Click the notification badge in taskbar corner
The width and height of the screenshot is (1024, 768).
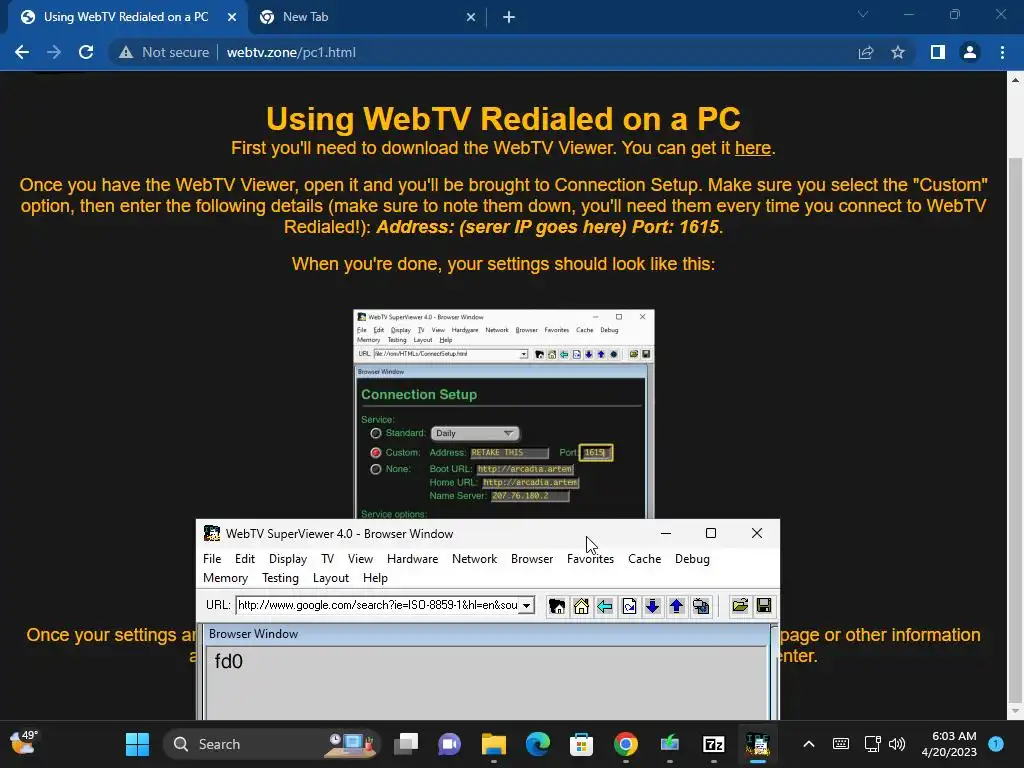click(x=996, y=743)
